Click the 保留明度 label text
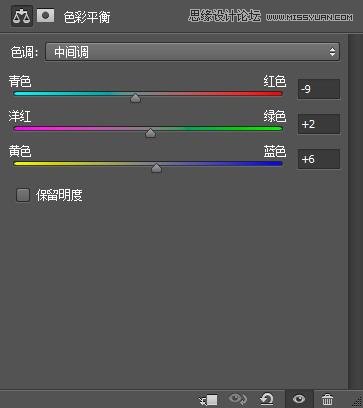Viewport: 363px width, 408px height. [x=59, y=195]
